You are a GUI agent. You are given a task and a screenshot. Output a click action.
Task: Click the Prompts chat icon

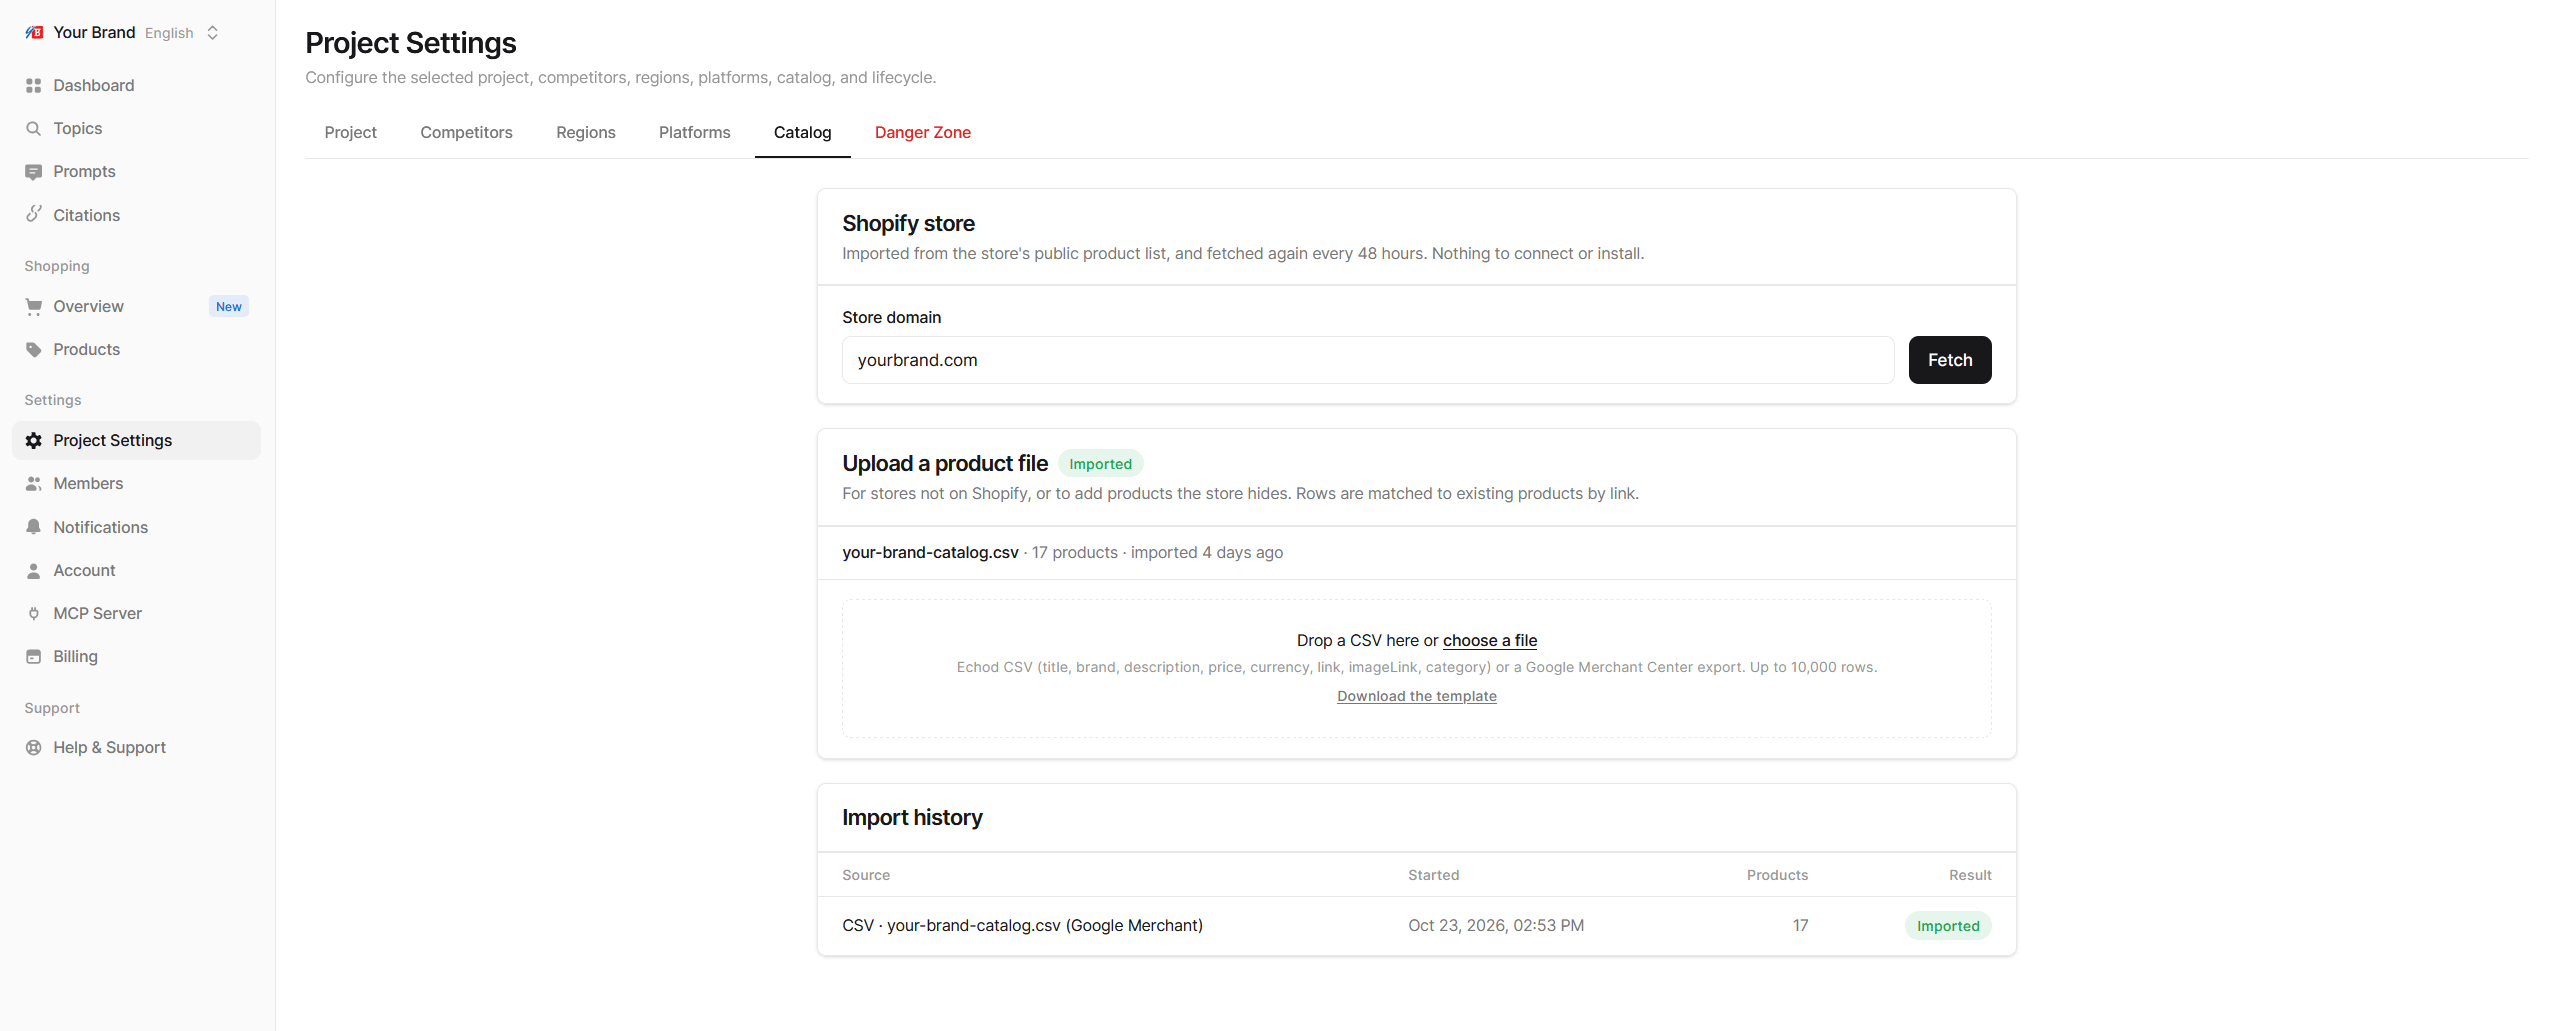[x=34, y=172]
